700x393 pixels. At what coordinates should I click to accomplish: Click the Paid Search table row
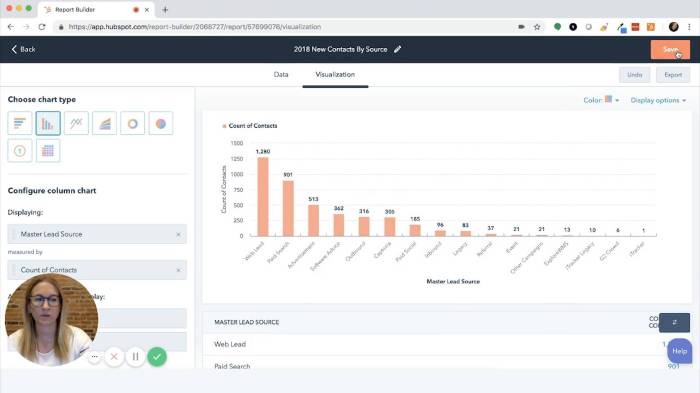pos(446,363)
